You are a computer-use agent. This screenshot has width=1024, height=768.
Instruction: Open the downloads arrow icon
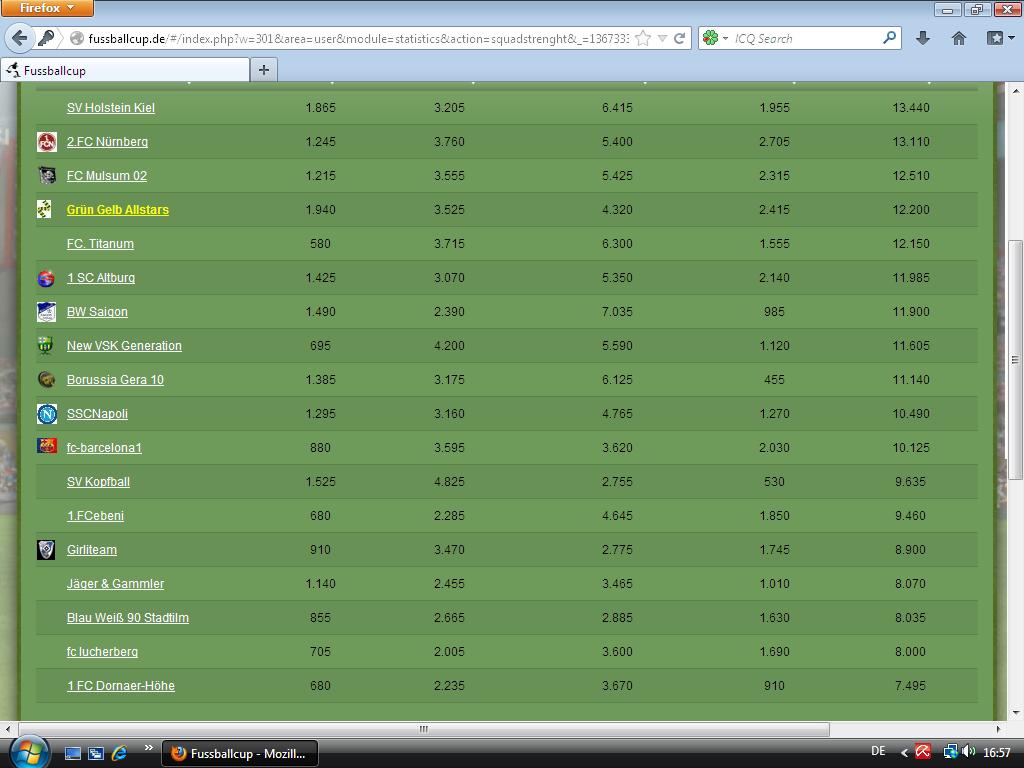point(923,38)
